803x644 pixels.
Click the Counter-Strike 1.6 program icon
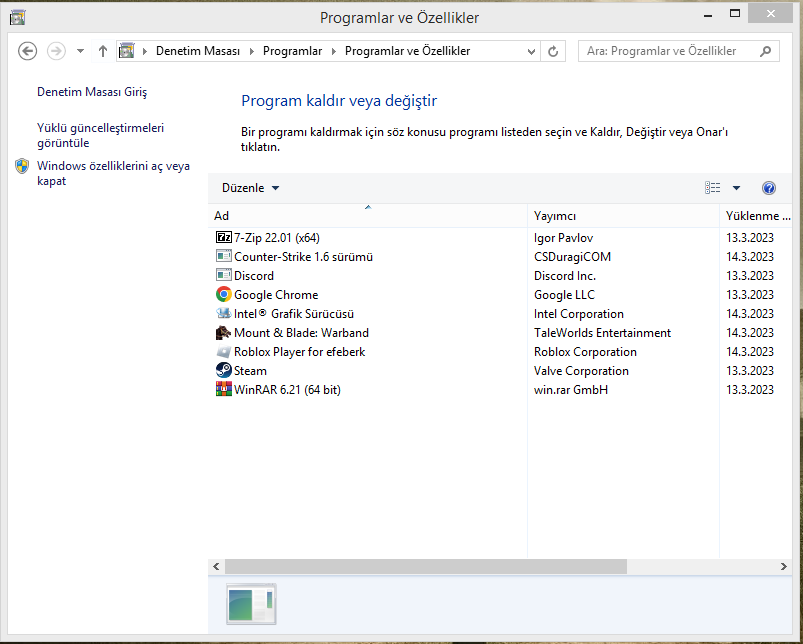223,256
